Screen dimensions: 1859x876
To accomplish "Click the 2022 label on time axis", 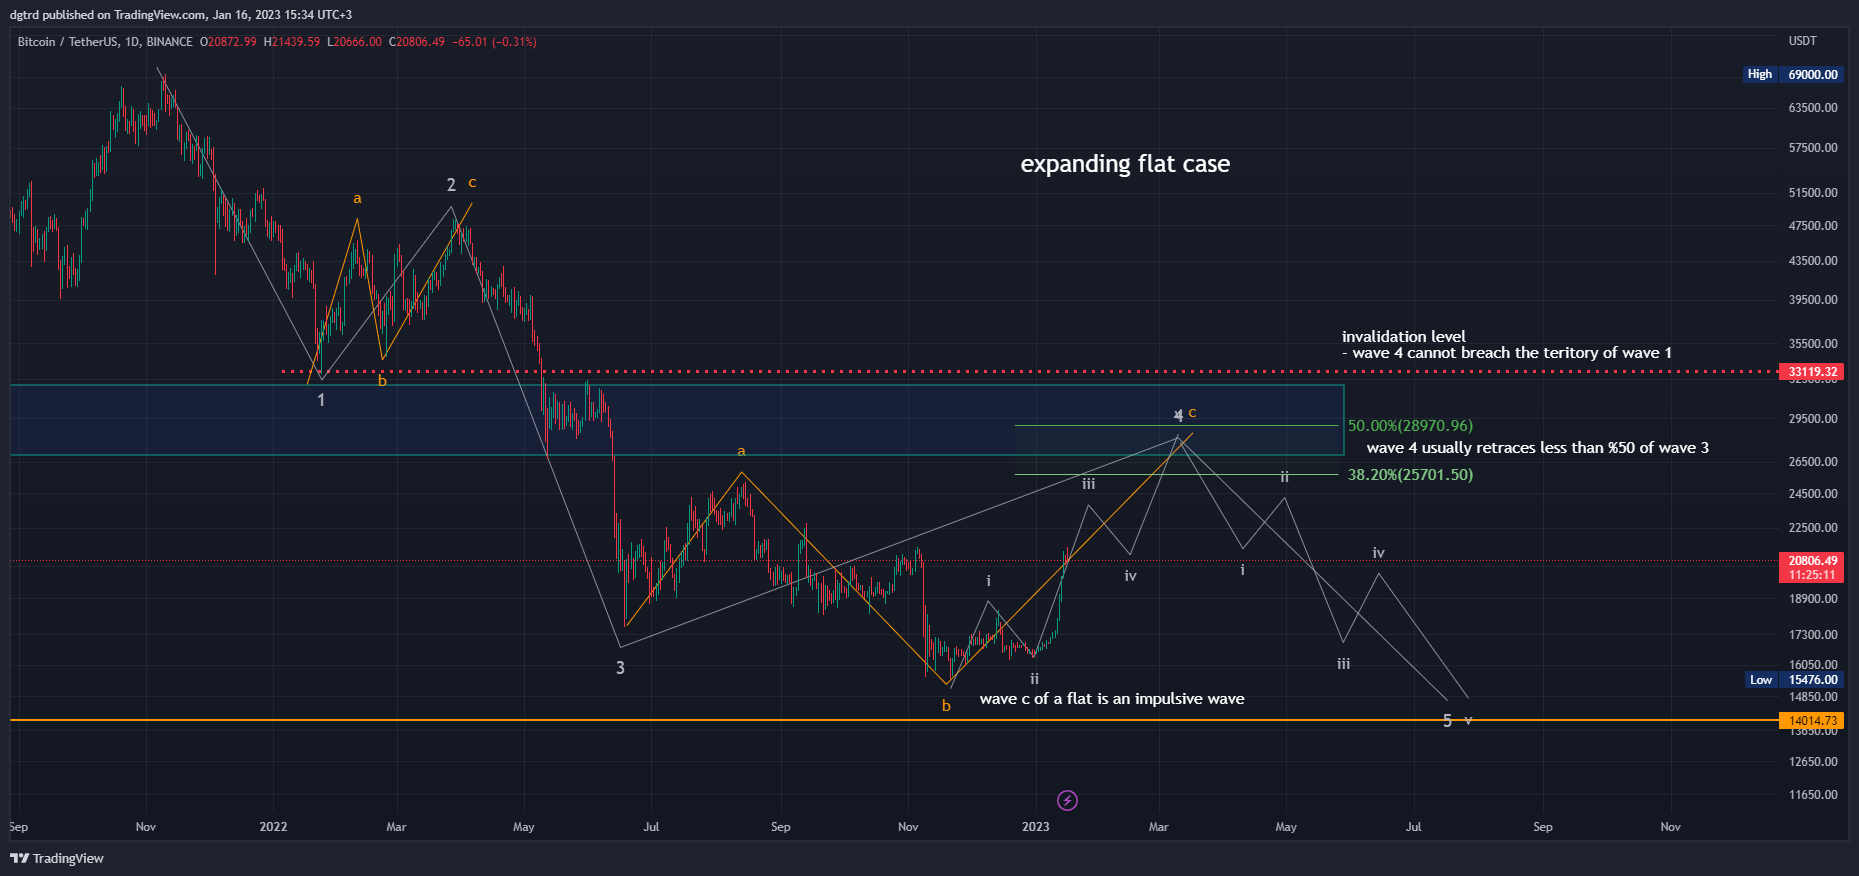I will pos(273,827).
